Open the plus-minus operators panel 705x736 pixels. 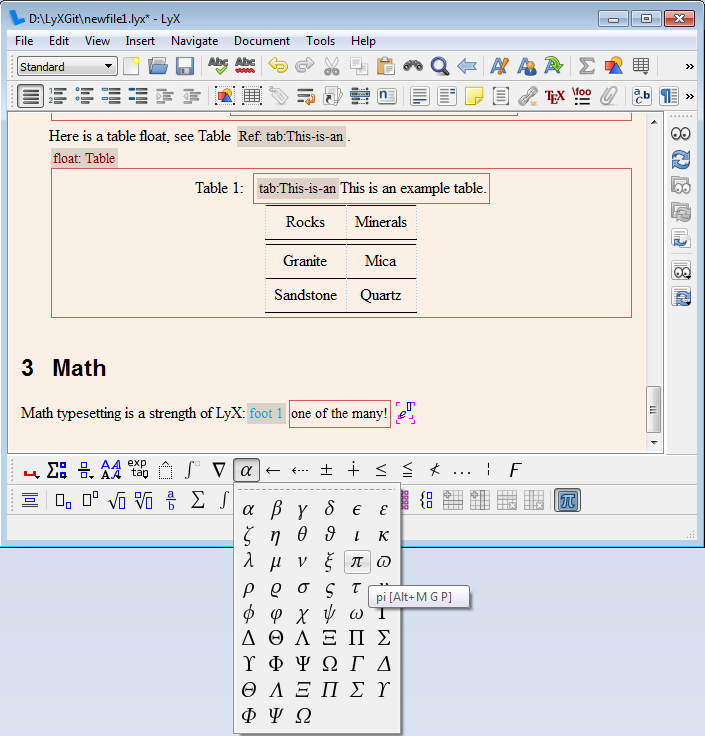(327, 470)
